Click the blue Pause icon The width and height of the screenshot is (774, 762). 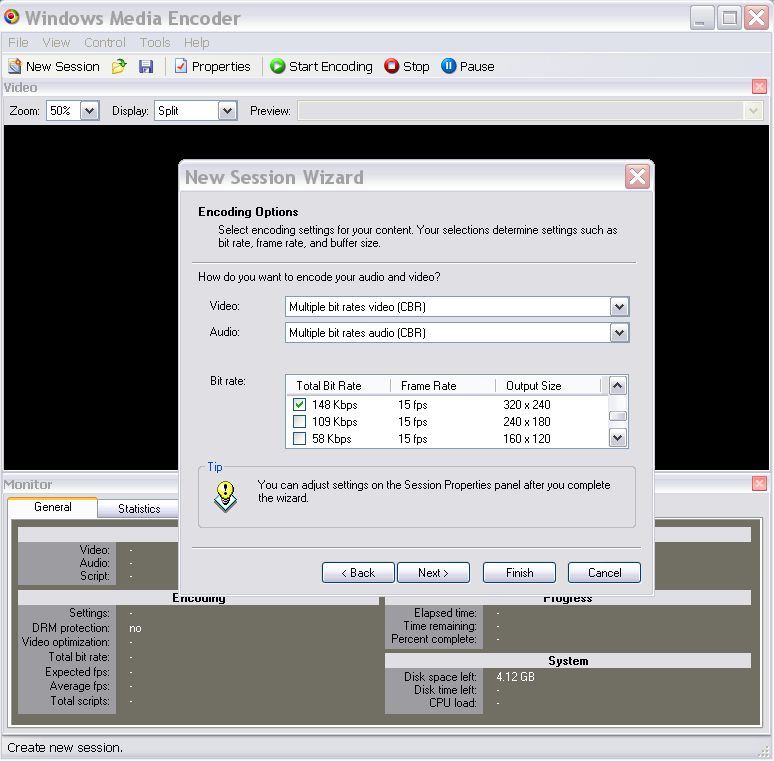click(x=448, y=66)
